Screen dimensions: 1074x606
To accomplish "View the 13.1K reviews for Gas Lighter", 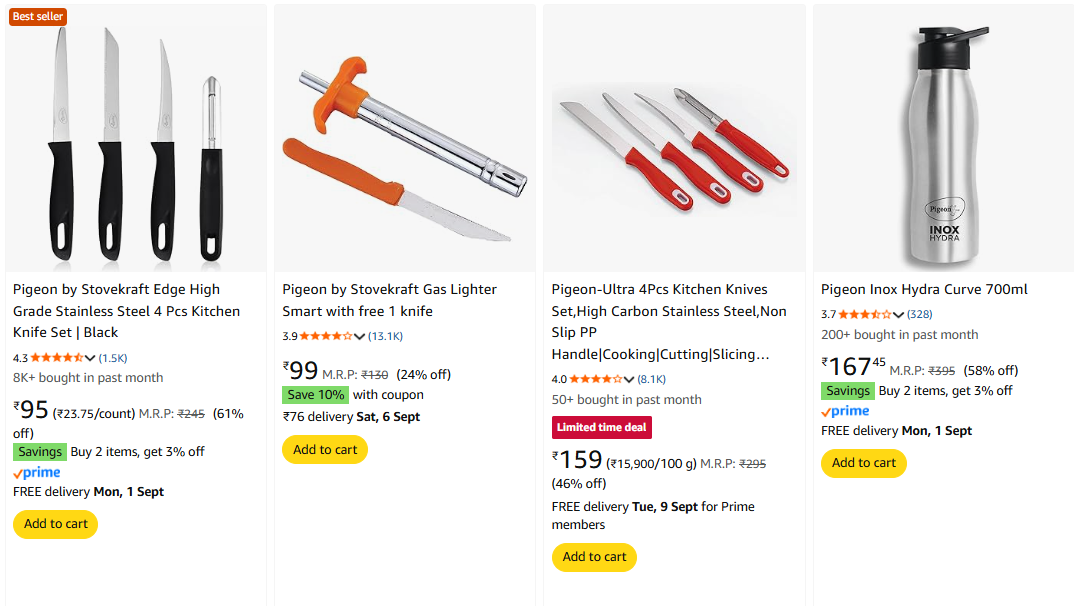I will click(386, 336).
